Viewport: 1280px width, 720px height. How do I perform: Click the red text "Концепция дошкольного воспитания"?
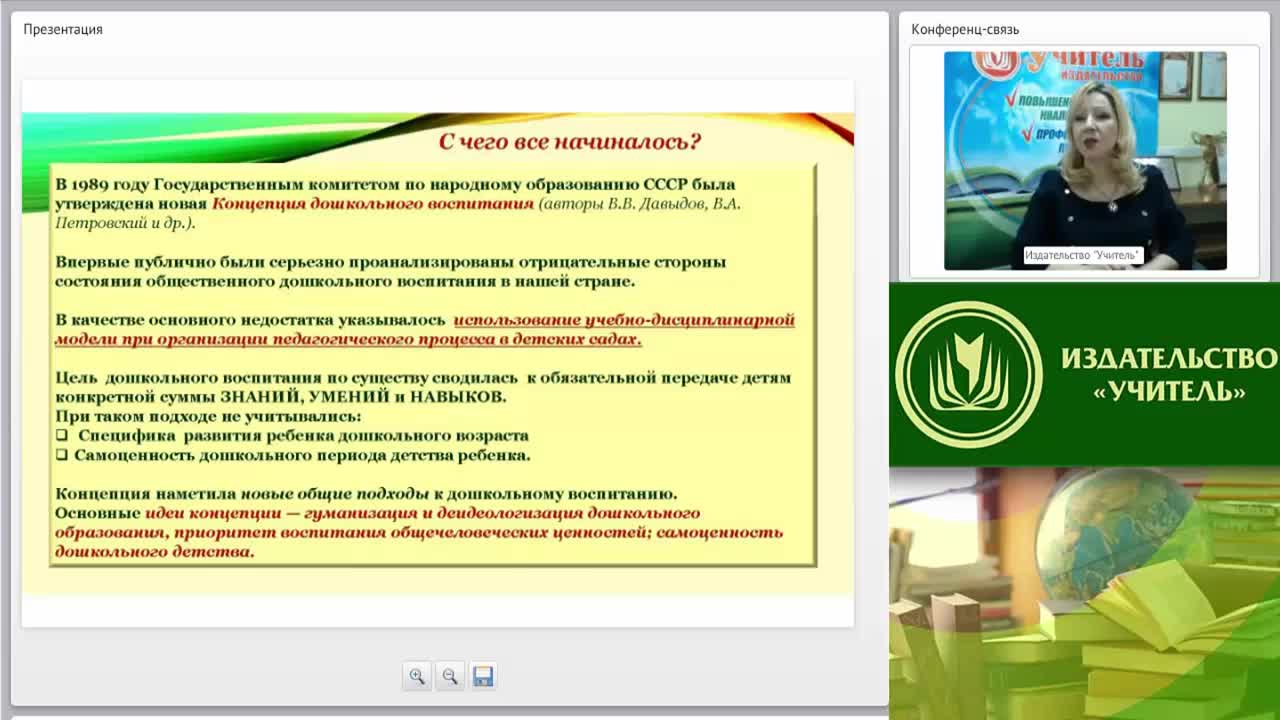click(374, 203)
